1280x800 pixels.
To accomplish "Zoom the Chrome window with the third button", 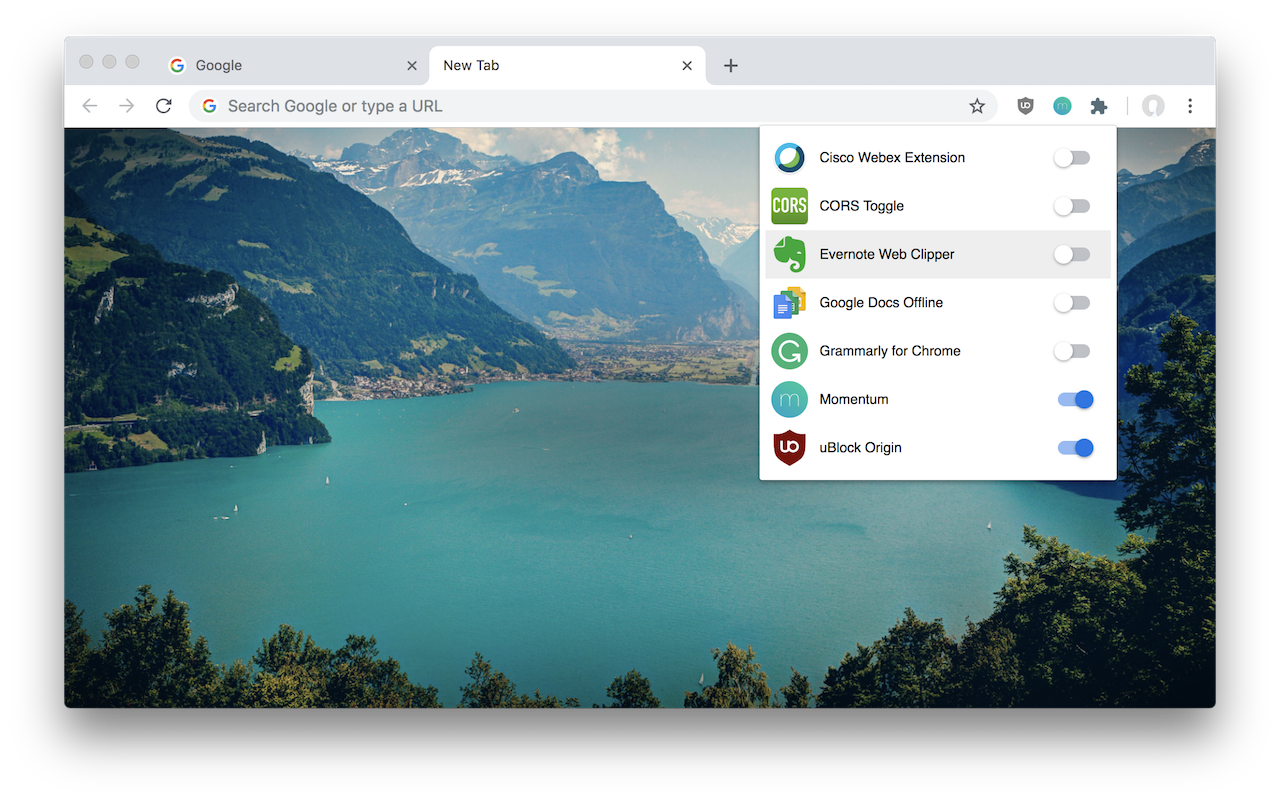I will (x=132, y=62).
